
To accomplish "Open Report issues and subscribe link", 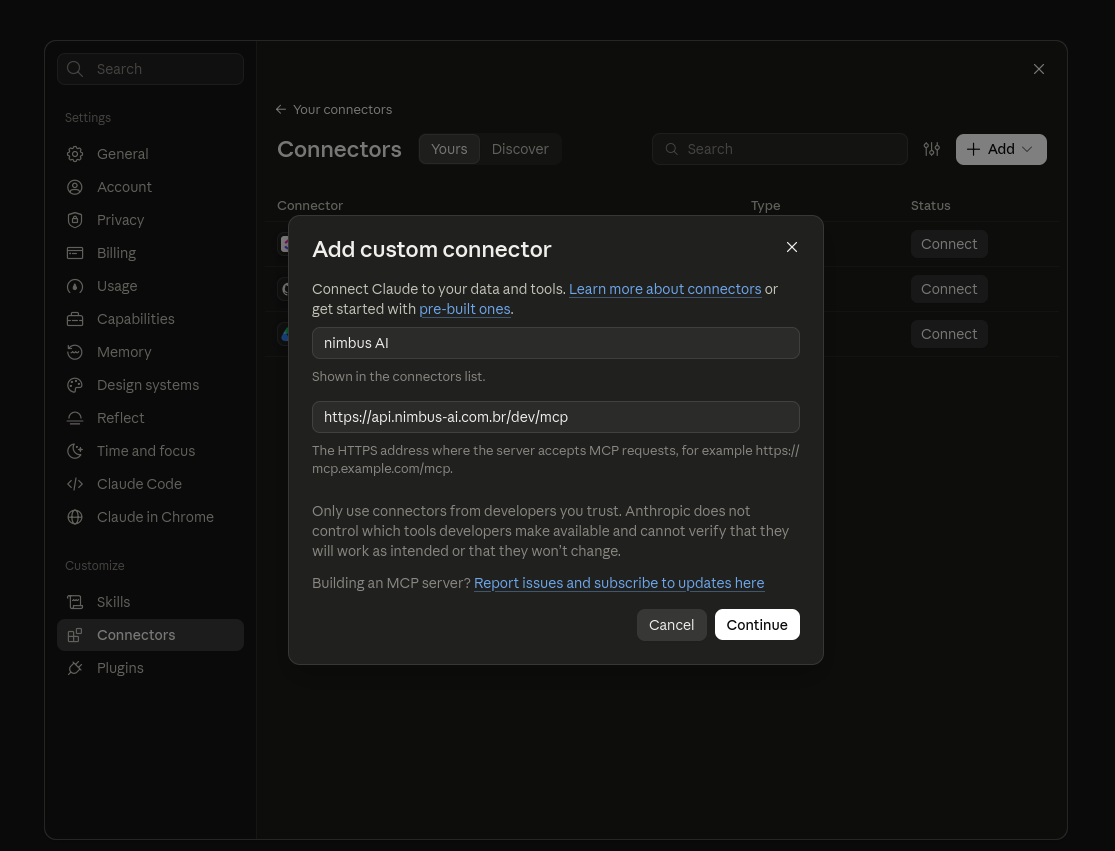I will (619, 583).
